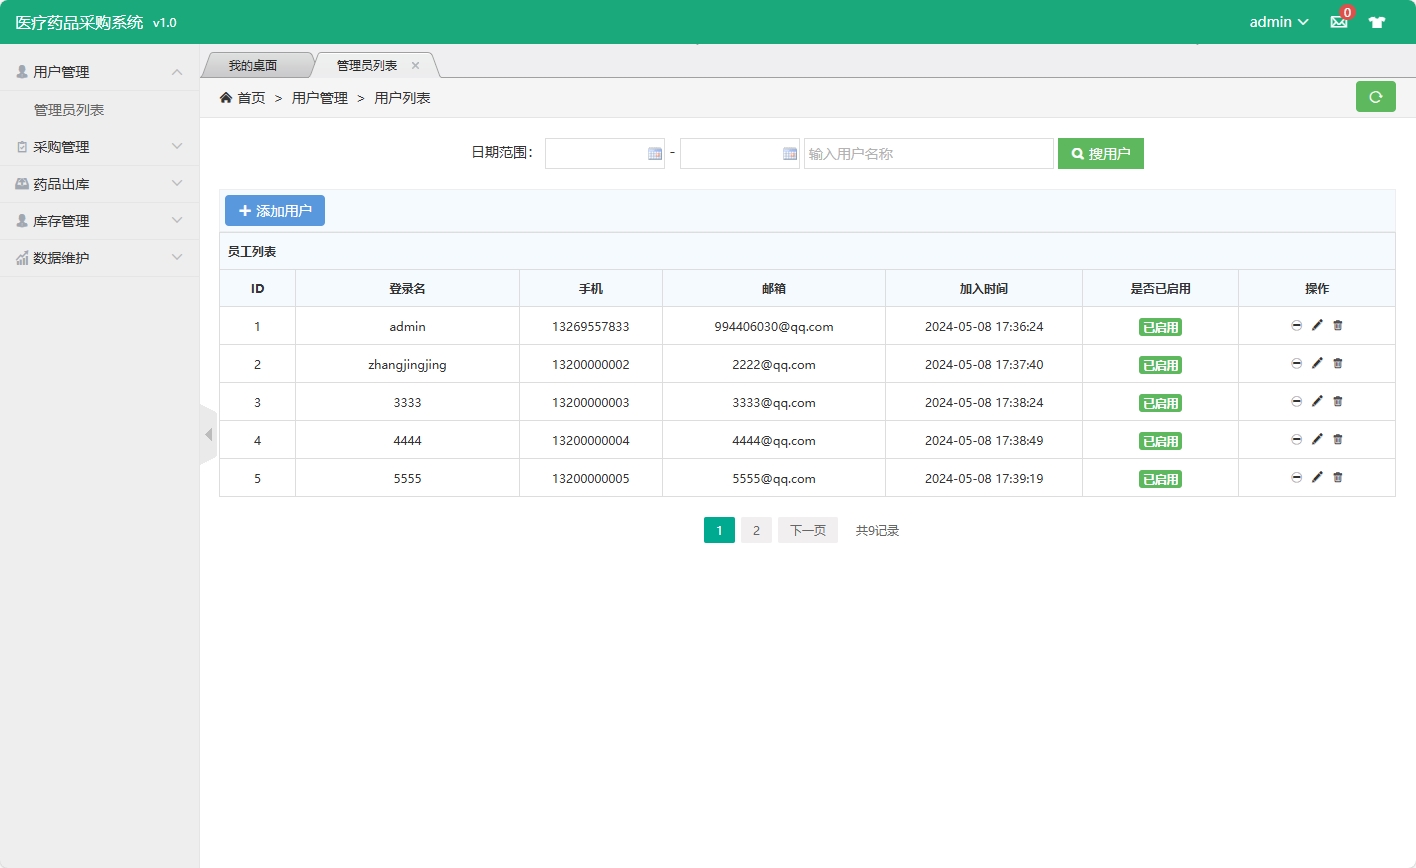Image resolution: width=1416 pixels, height=868 pixels.
Task: Toggle enabled status for user 4444
Action: [1160, 440]
